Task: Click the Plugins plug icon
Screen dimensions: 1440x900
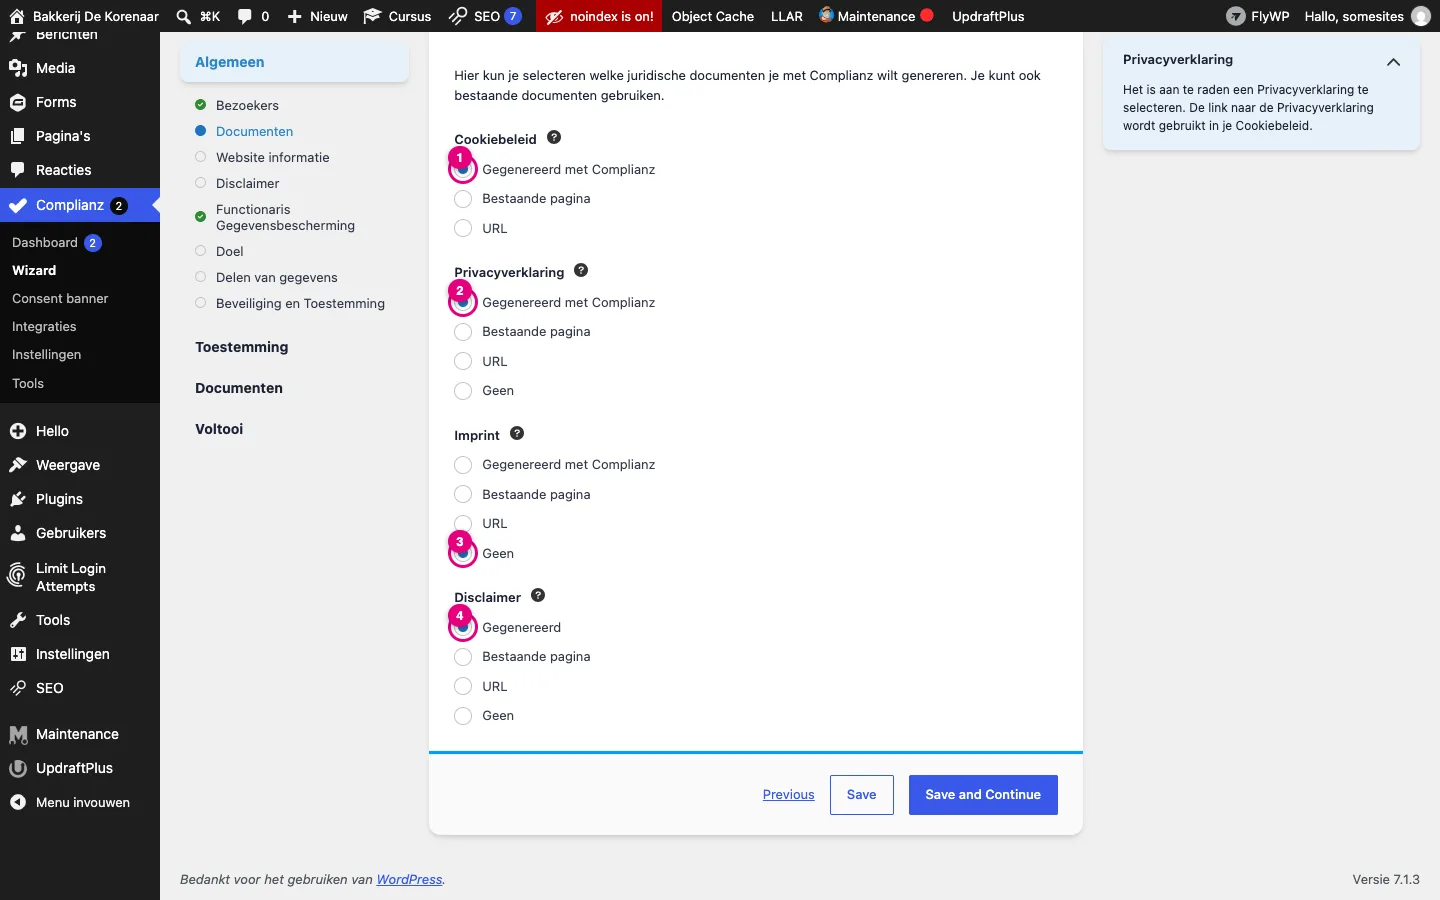Action: (18, 499)
